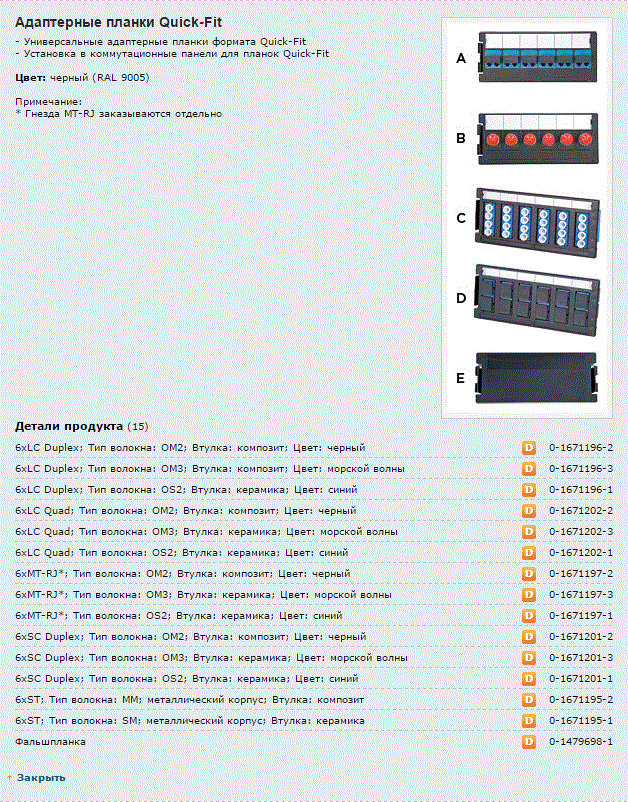Select row 6xST SM металлический корпус

click(x=190, y=721)
